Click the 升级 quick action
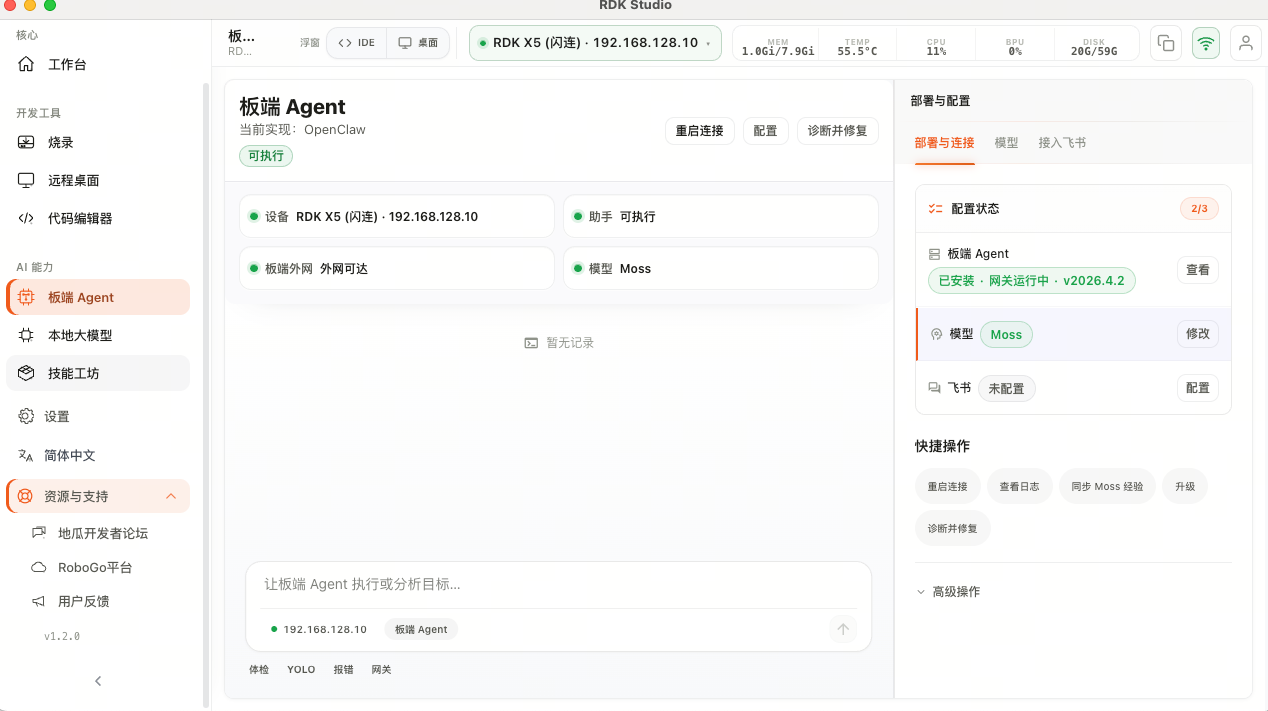 click(1185, 486)
